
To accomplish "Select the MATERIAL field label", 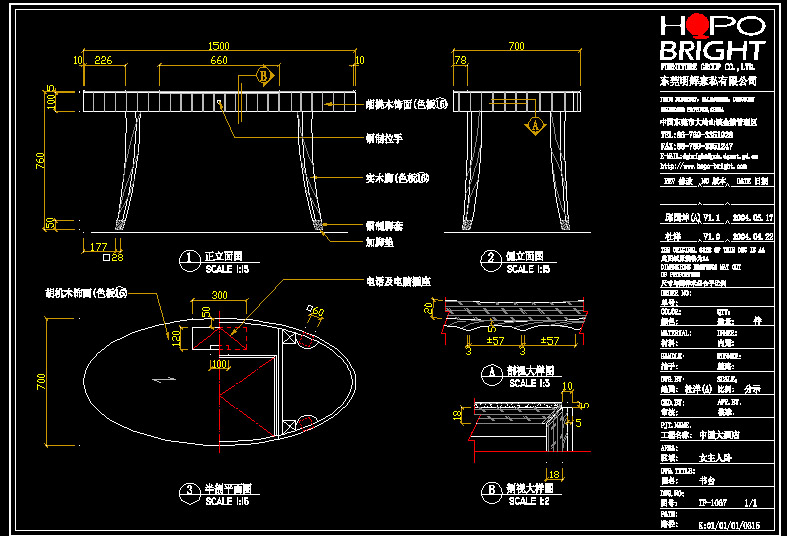I will click(676, 333).
